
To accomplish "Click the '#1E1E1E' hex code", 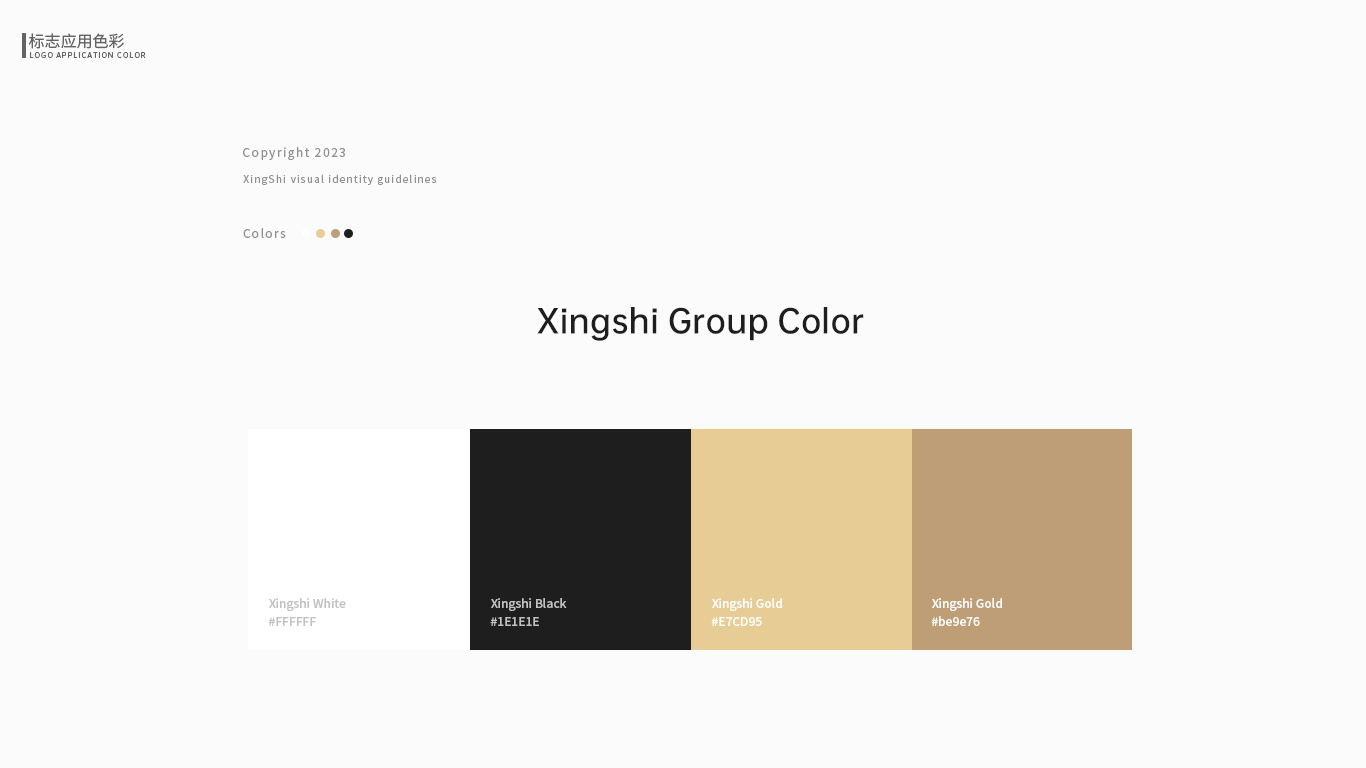I will (515, 622).
